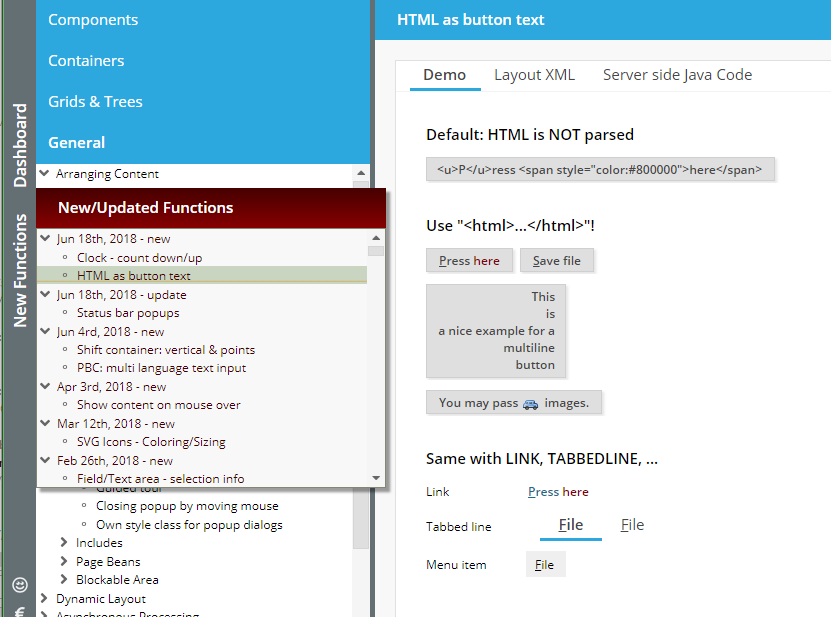This screenshot has width=831, height=617.
Task: Expand the Page Beans node
Action: coord(66,562)
